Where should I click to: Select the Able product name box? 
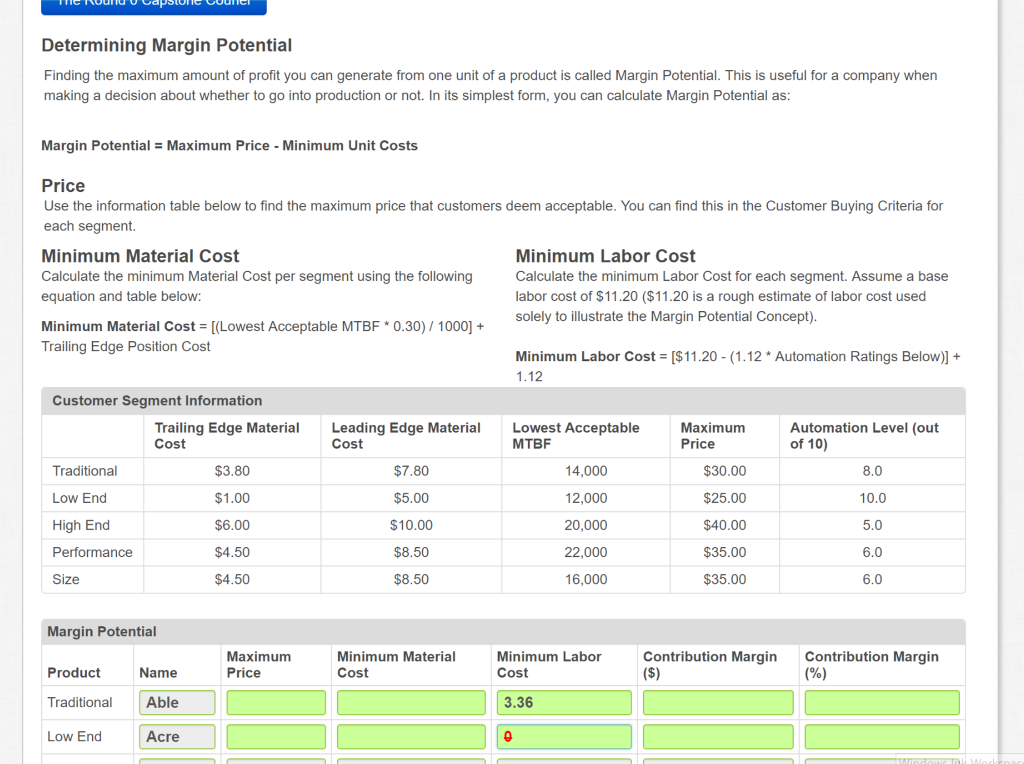point(177,703)
